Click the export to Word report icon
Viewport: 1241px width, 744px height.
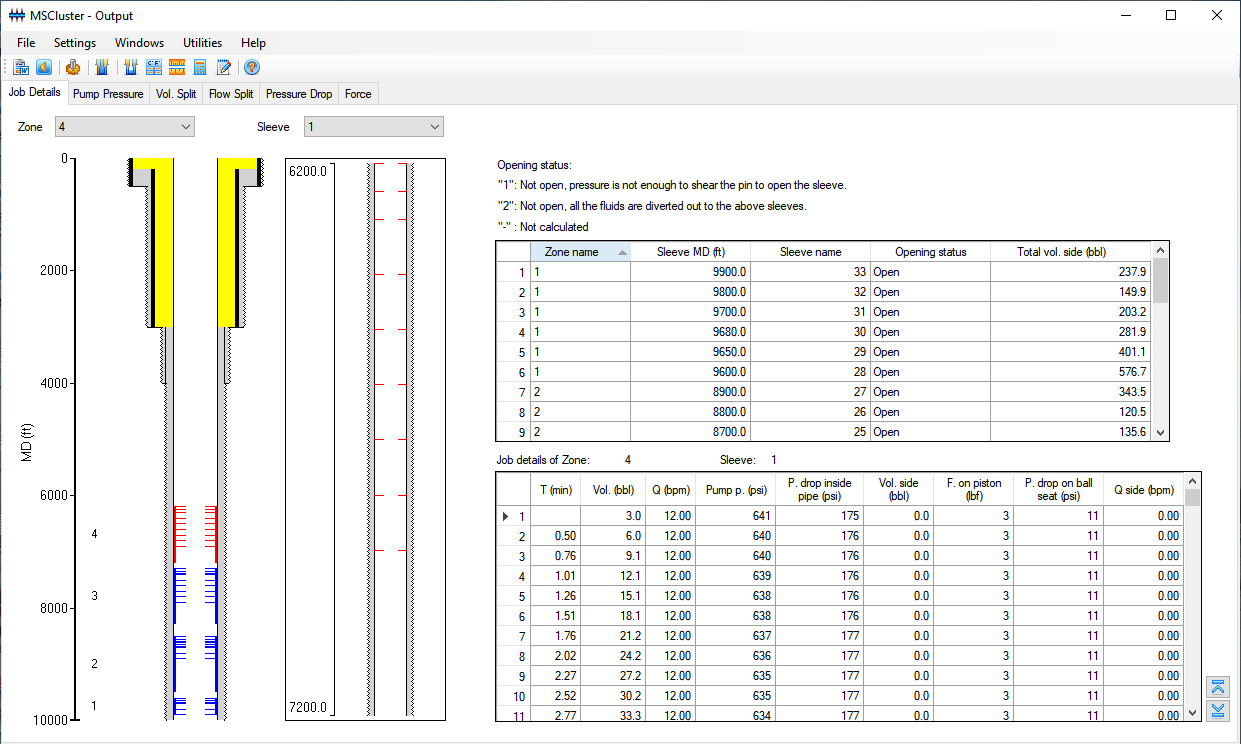(x=21, y=68)
